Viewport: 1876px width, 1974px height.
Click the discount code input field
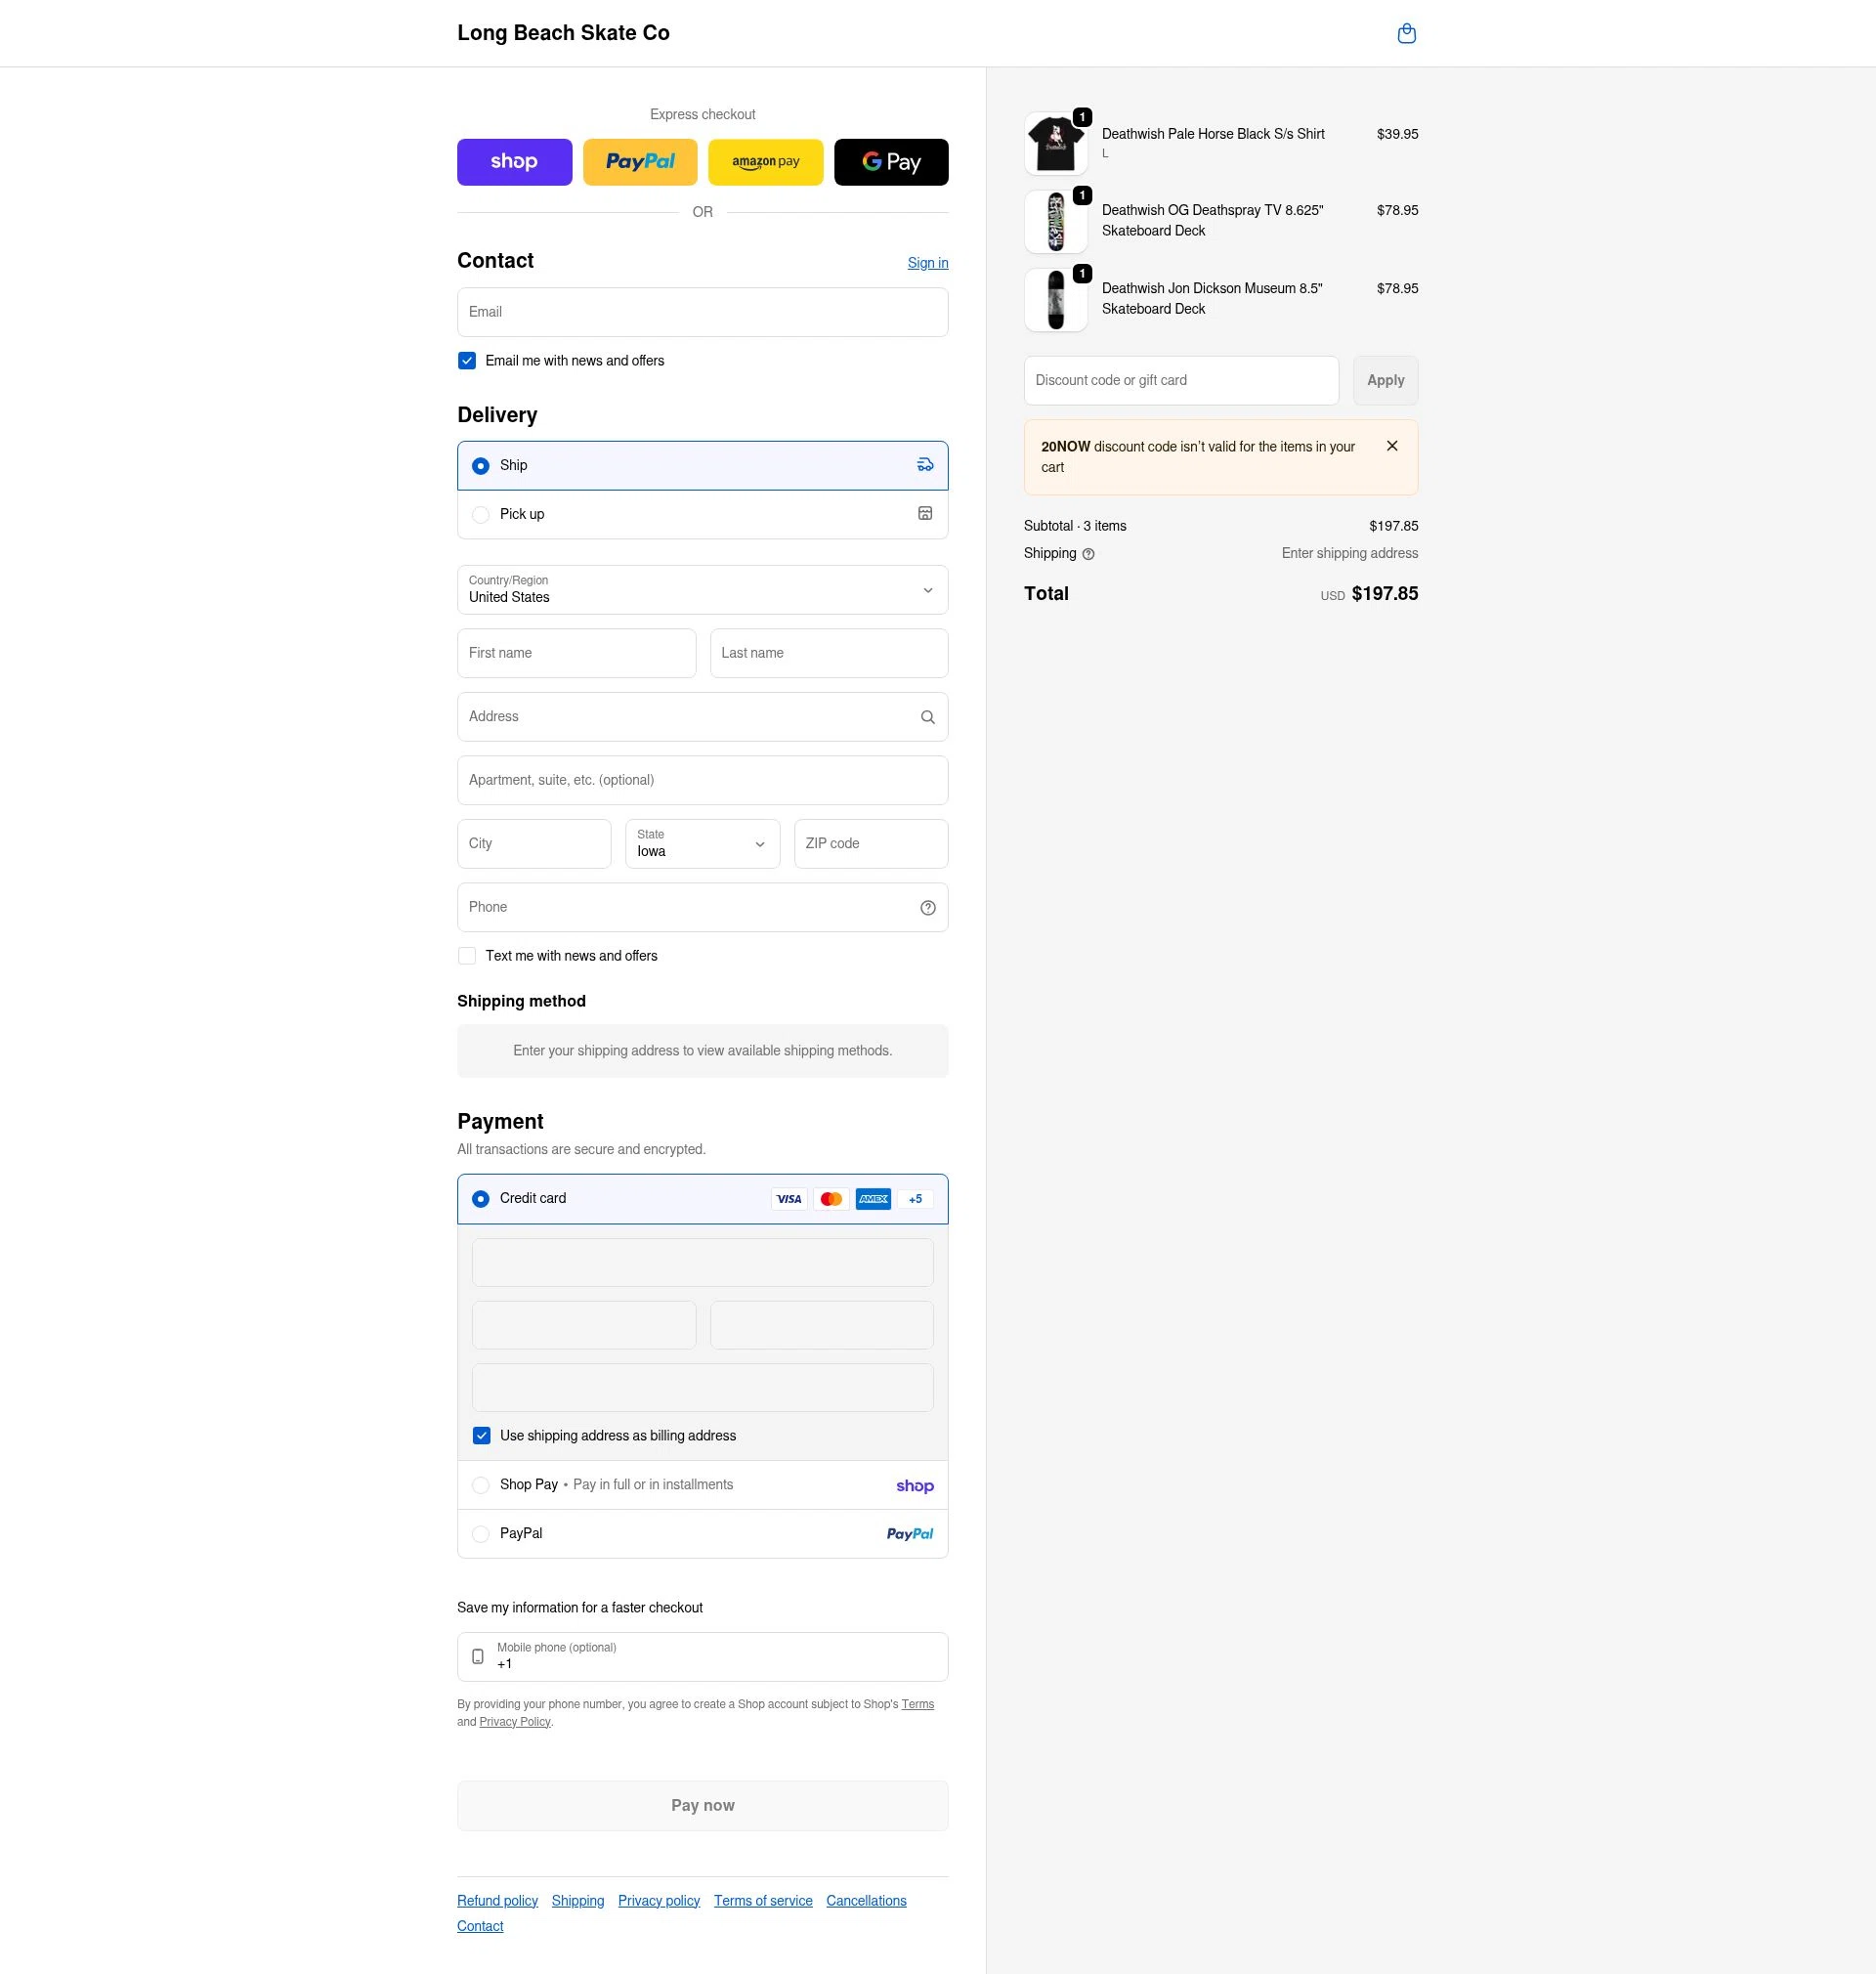(1180, 380)
